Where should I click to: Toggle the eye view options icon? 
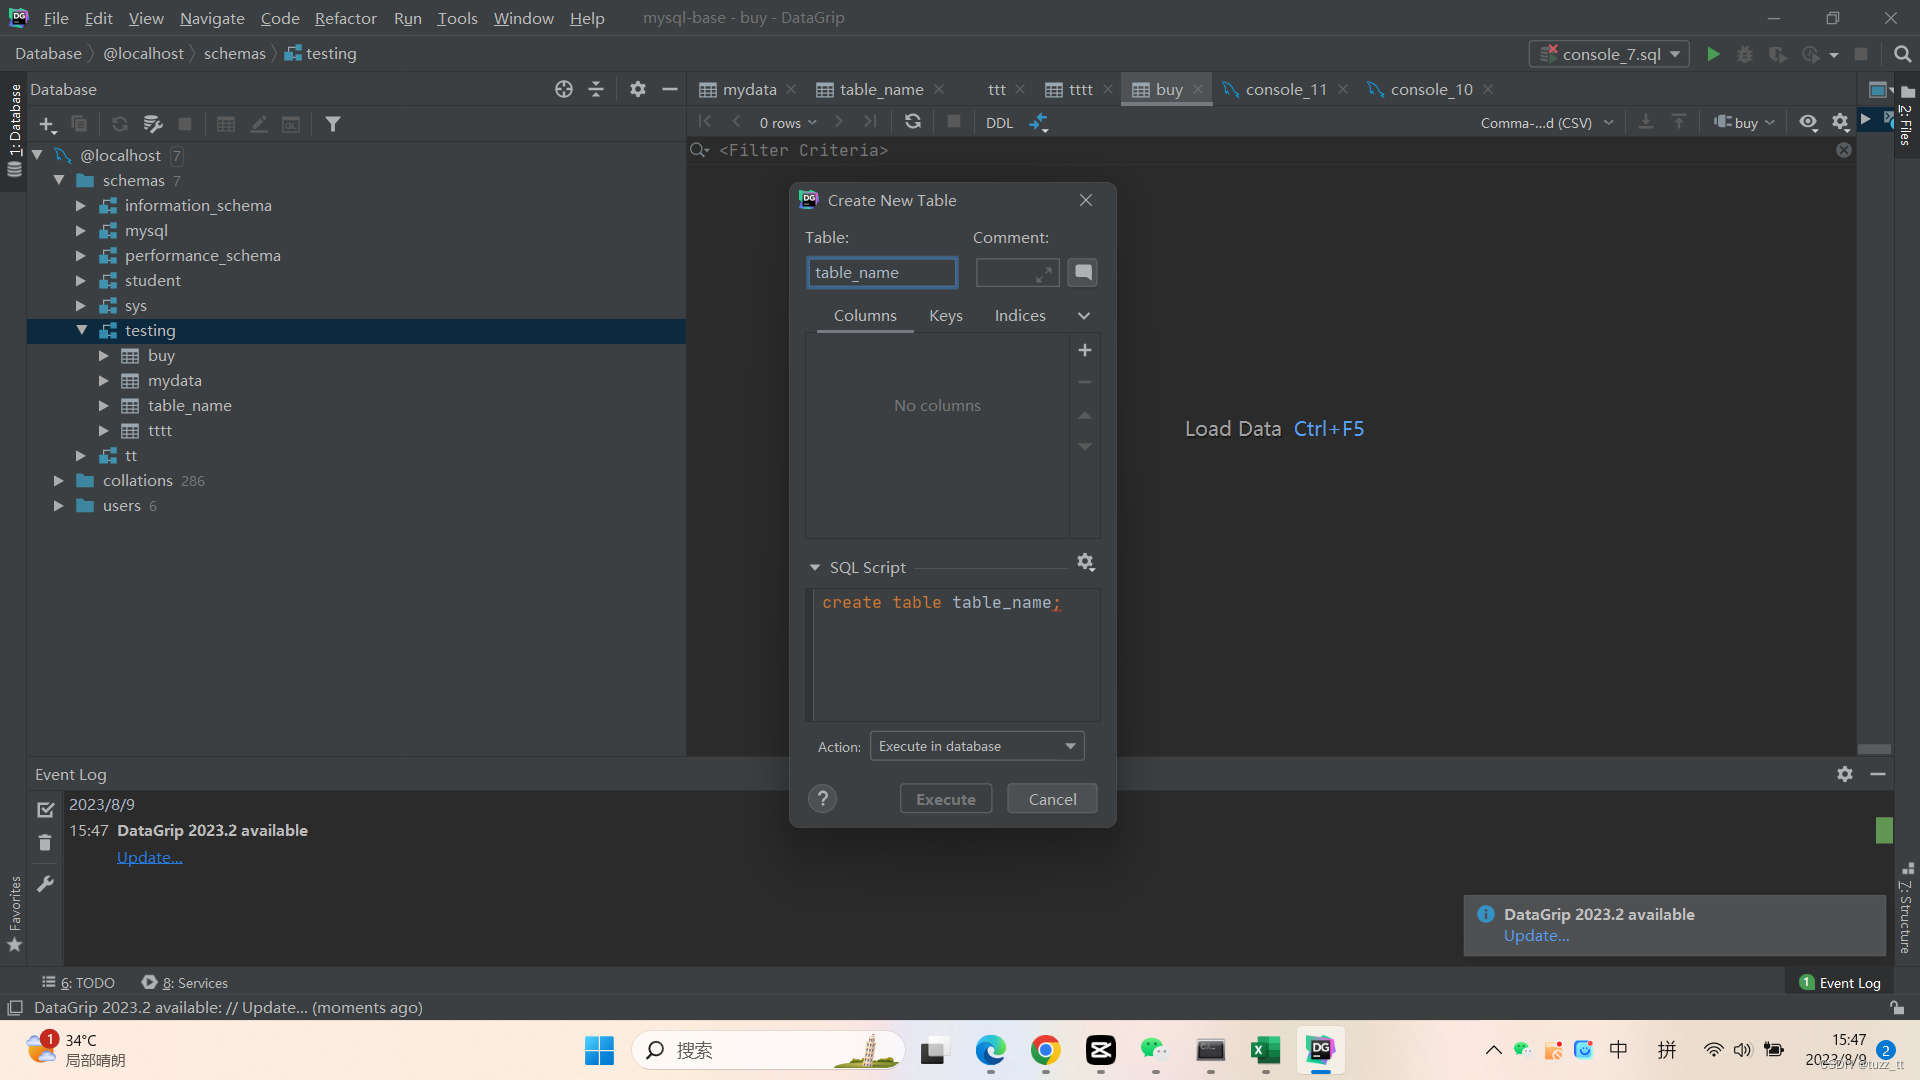[x=1808, y=122]
